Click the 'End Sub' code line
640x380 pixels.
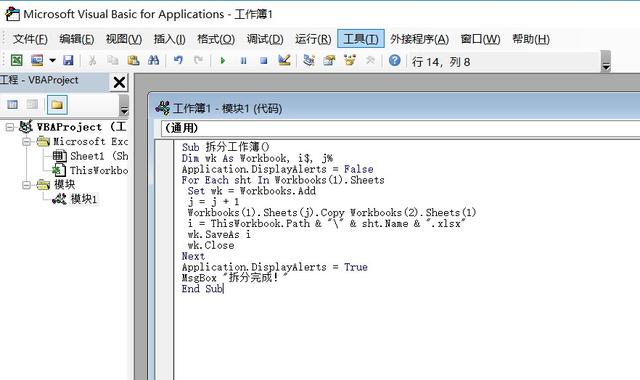(x=202, y=289)
